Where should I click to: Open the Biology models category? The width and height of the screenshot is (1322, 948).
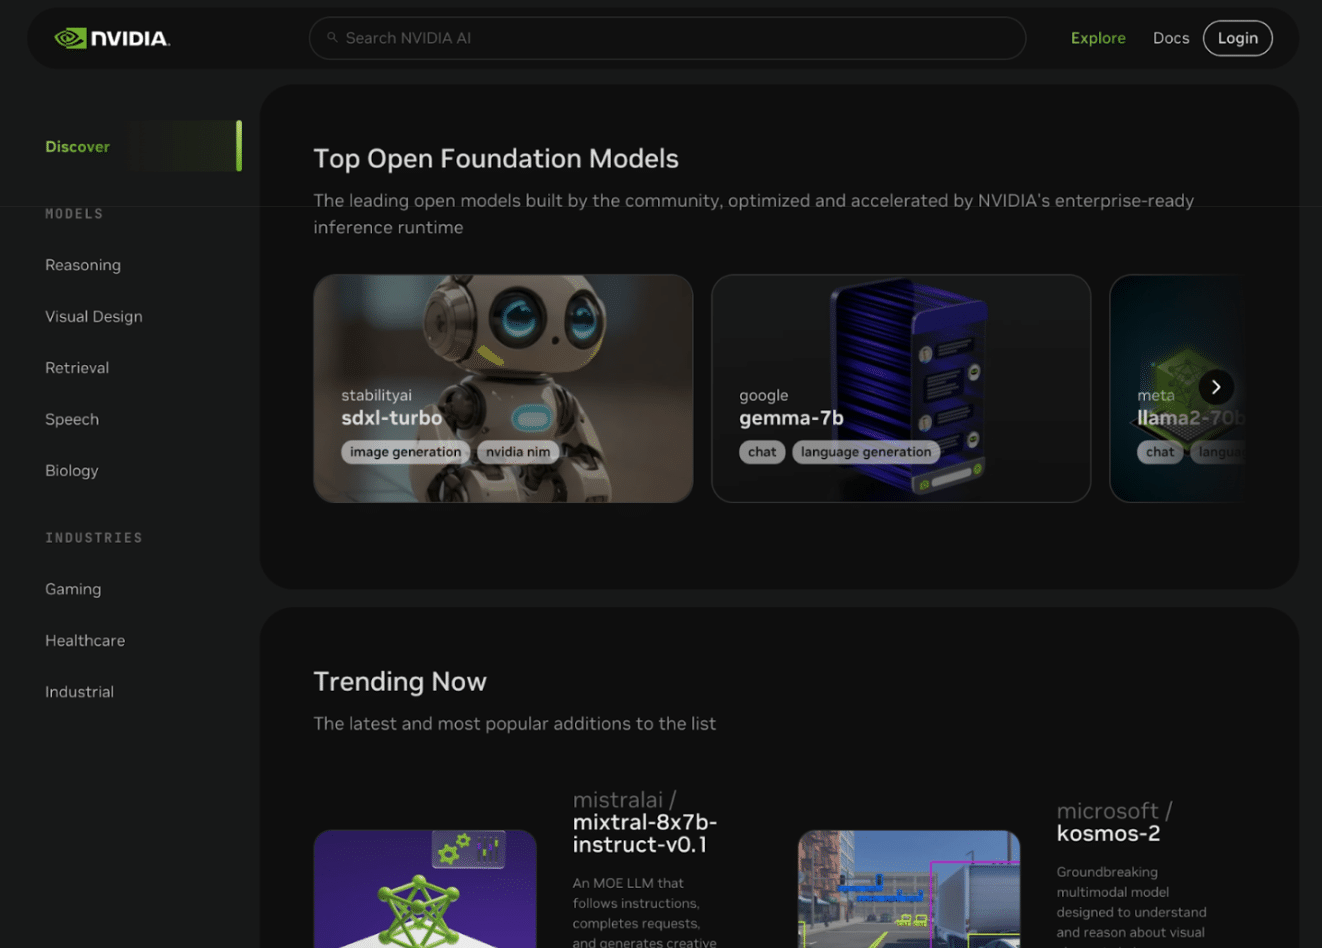click(72, 470)
